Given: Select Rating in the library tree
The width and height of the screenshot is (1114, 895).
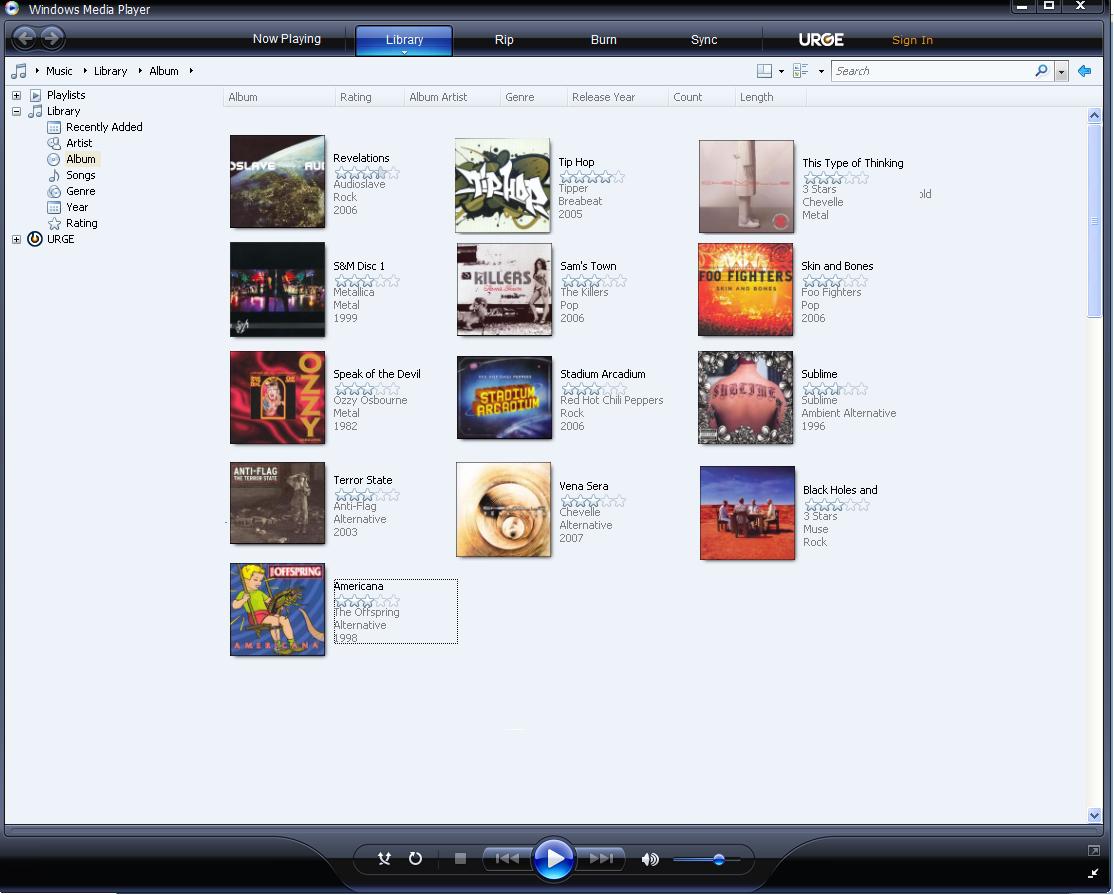Looking at the screenshot, I should pos(82,223).
